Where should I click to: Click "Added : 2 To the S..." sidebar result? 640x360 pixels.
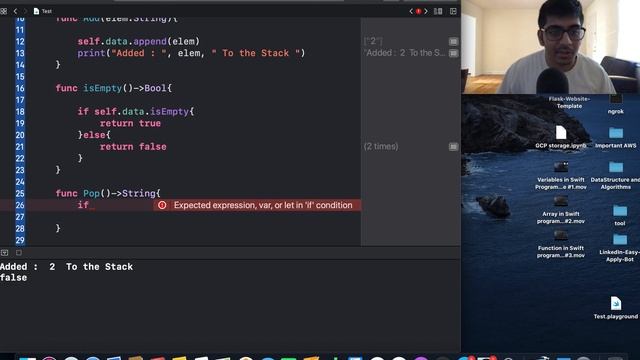404,53
